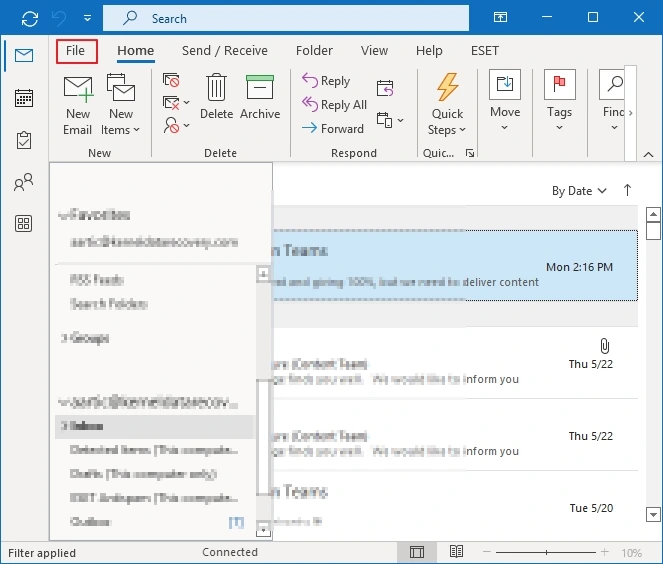Click the Reply All button
663x564 pixels.
pos(334,104)
